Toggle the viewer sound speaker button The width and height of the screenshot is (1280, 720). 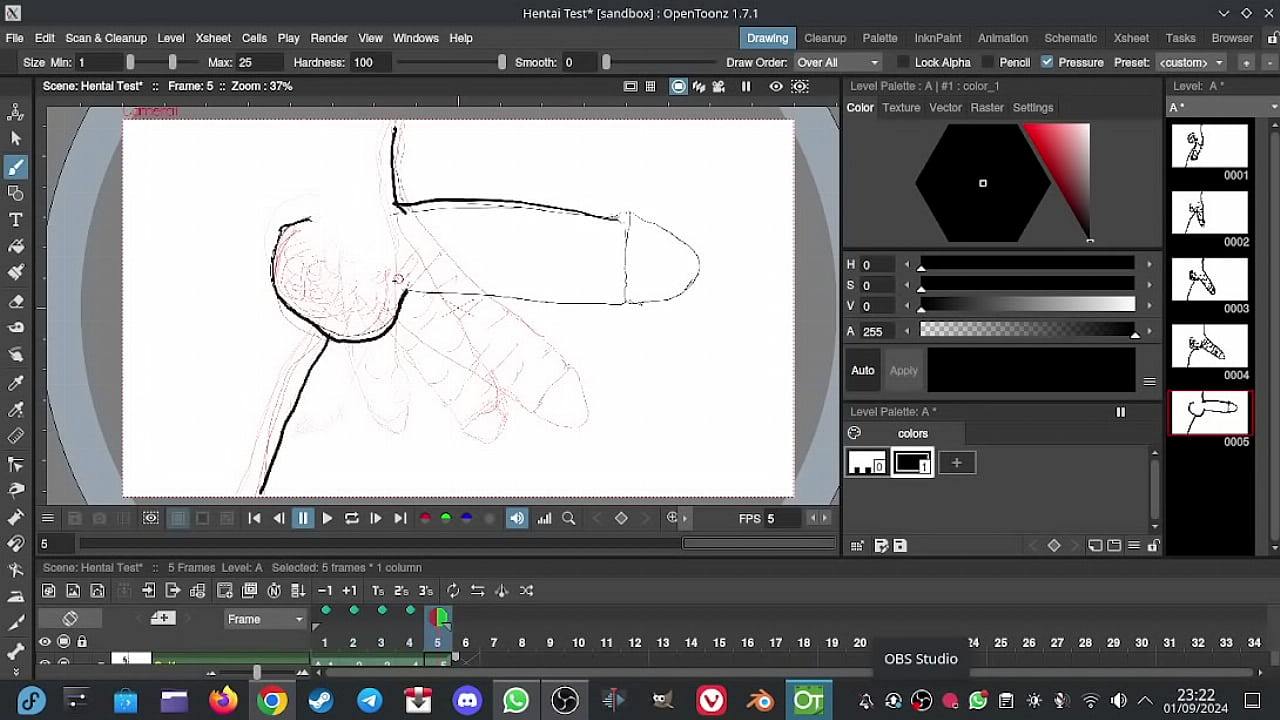[x=517, y=518]
